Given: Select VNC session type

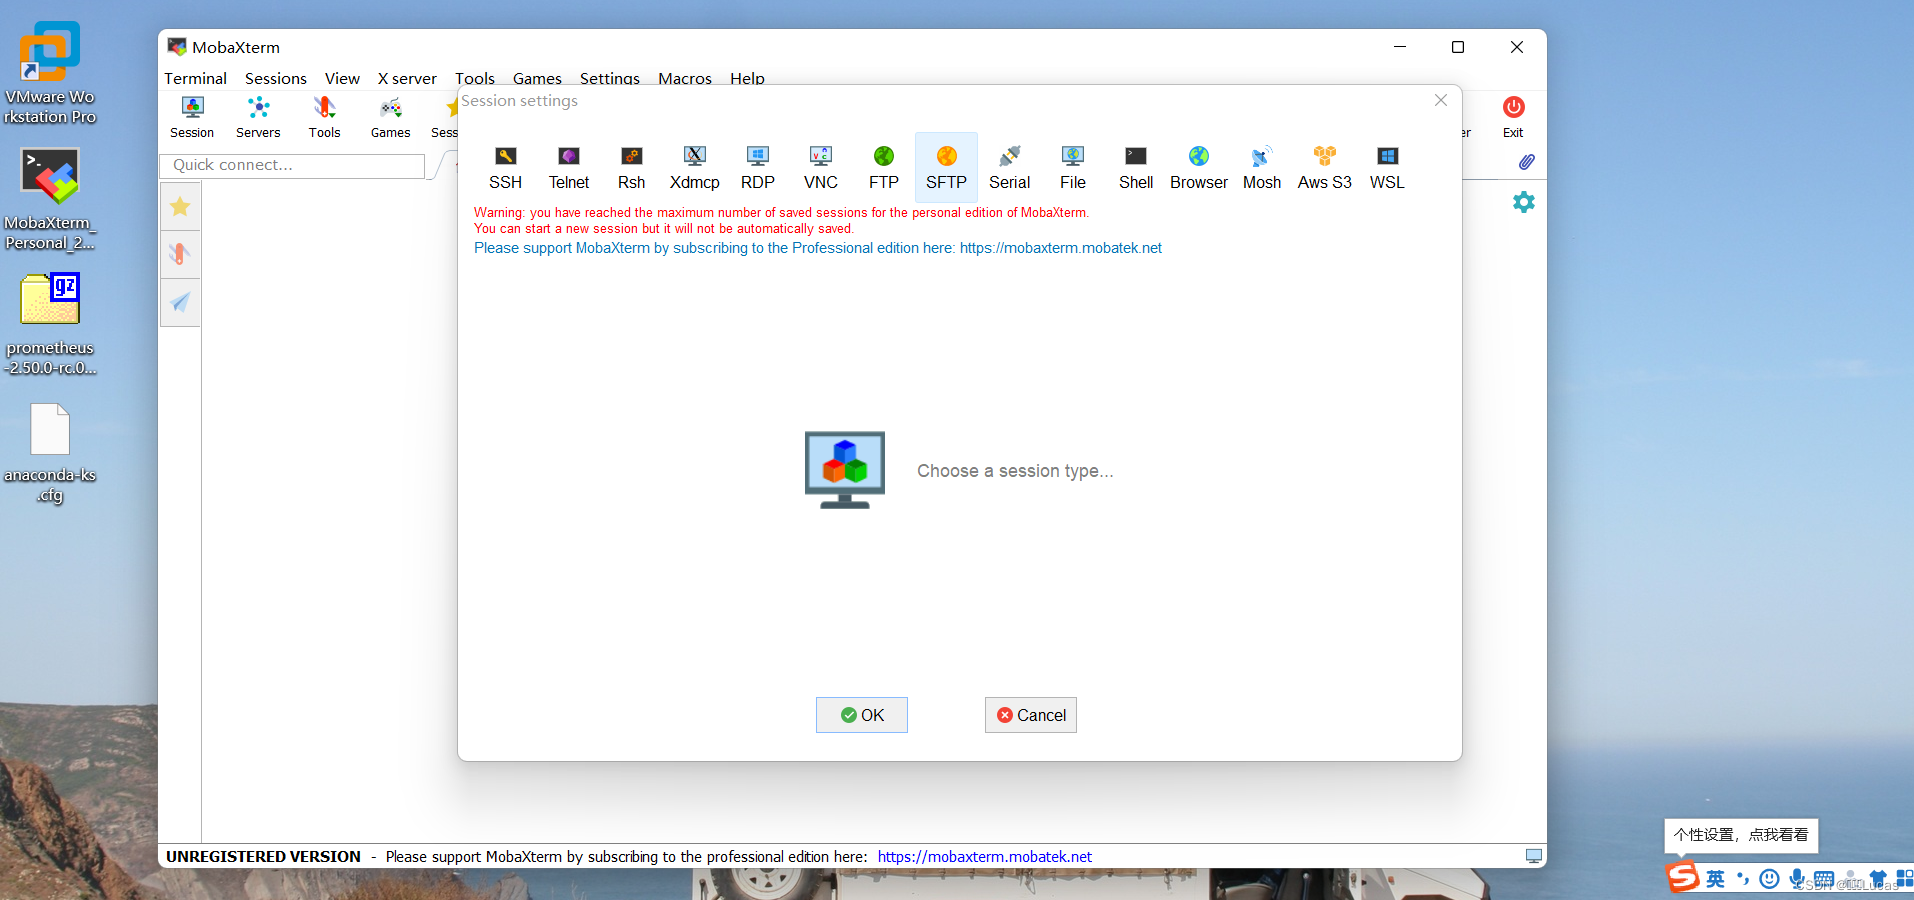Looking at the screenshot, I should point(821,167).
